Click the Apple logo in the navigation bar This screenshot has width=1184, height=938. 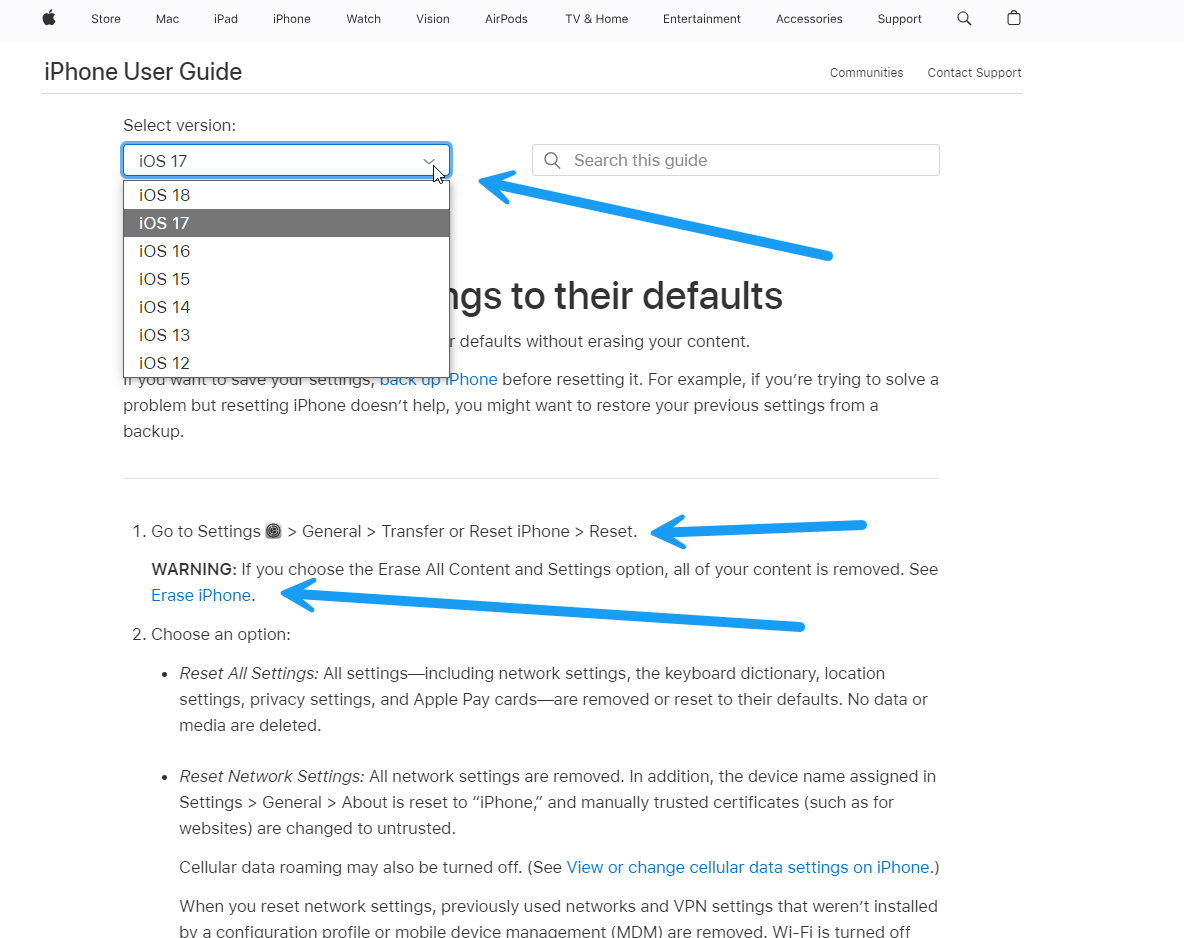48,19
